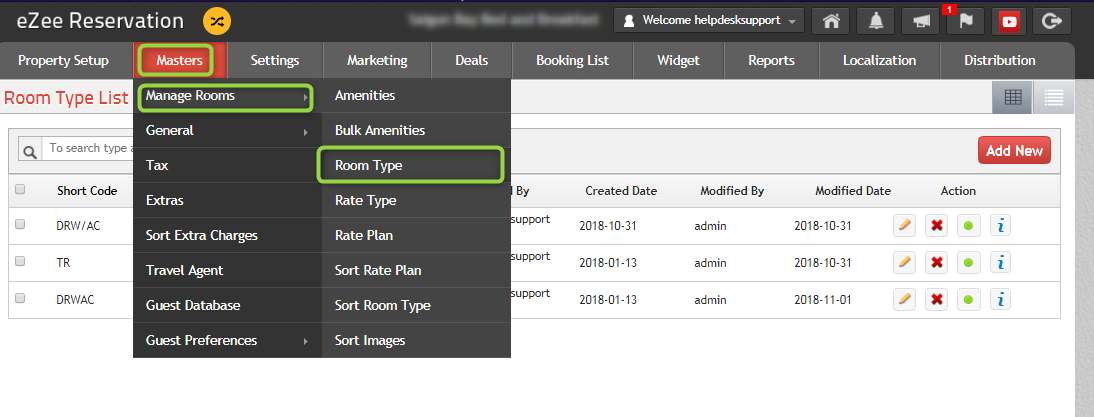Select Guest Database menu item

click(x=227, y=305)
